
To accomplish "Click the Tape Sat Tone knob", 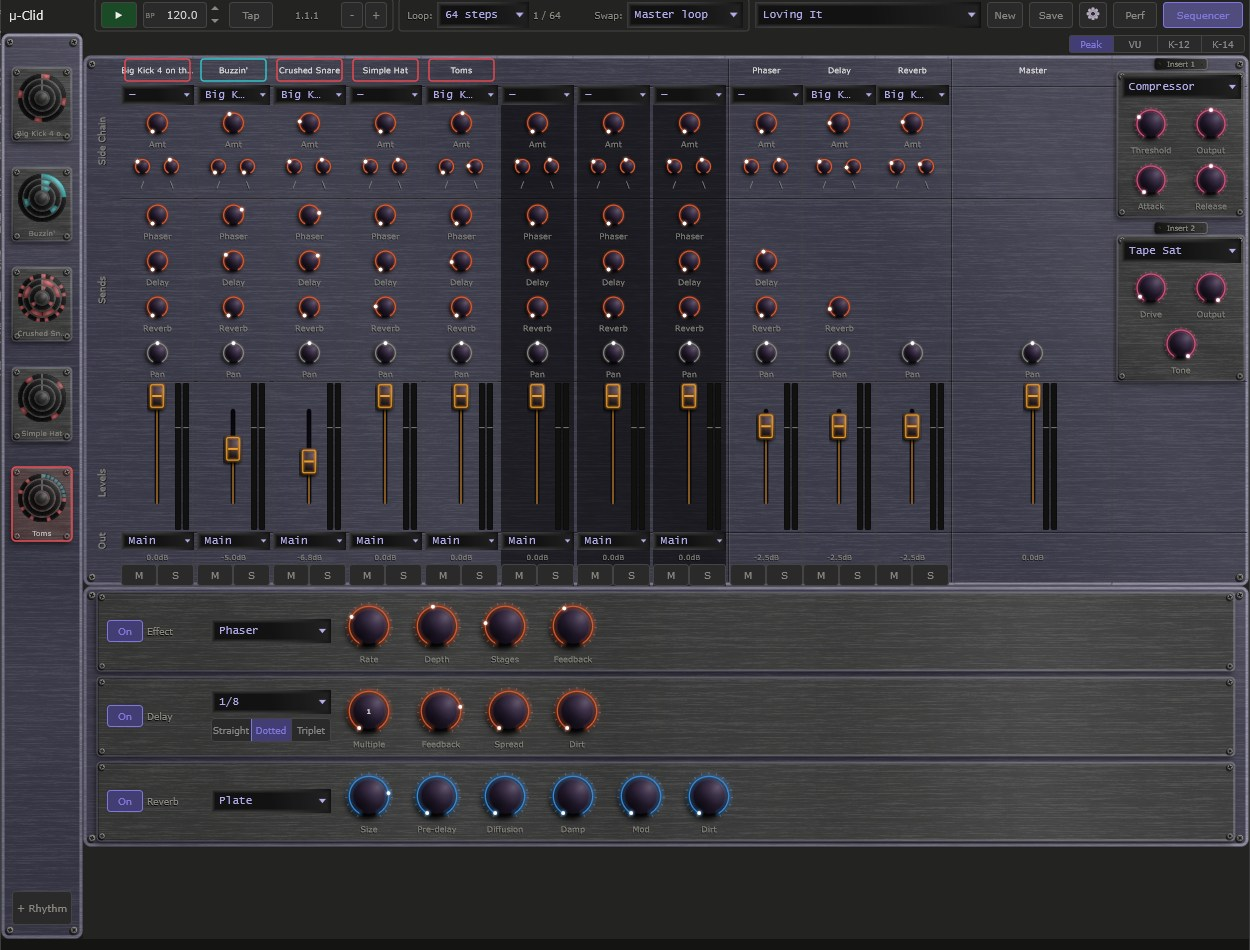I will (x=1181, y=345).
